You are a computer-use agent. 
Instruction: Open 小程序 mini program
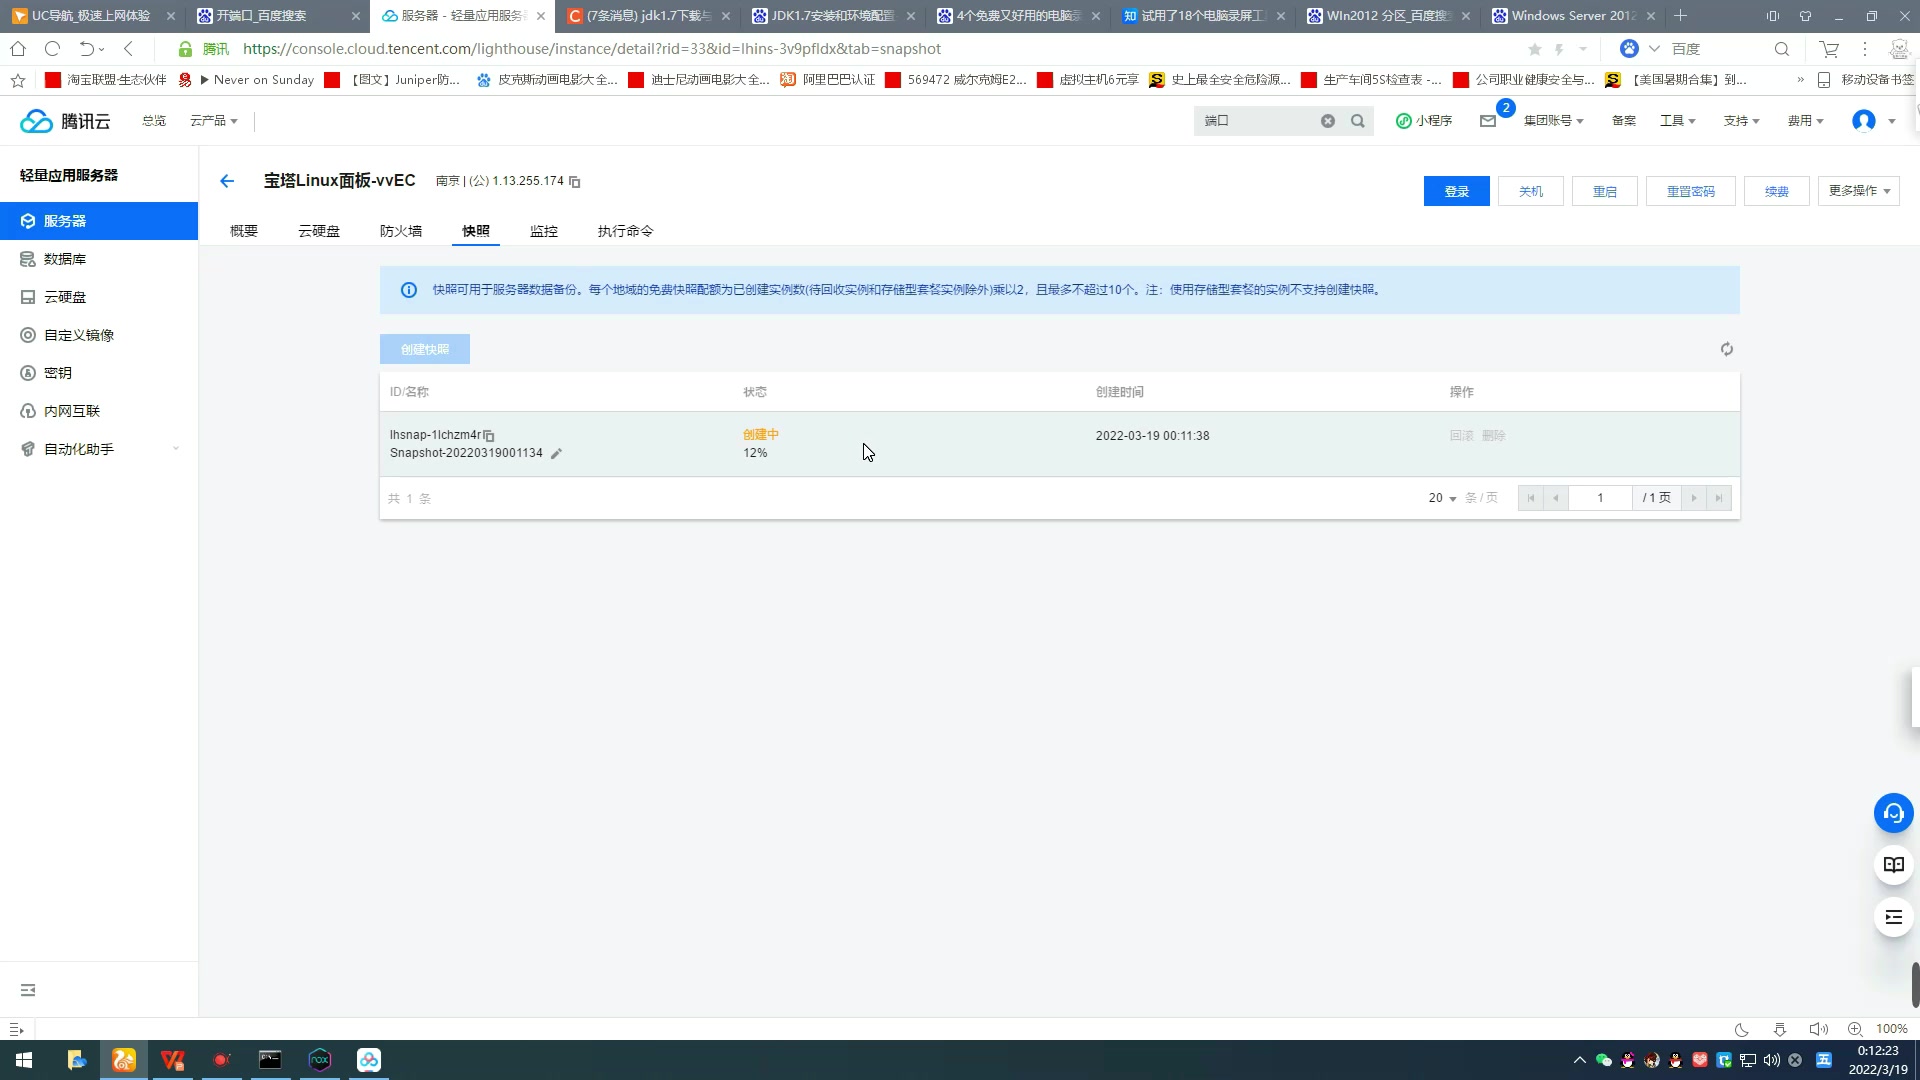click(1424, 121)
